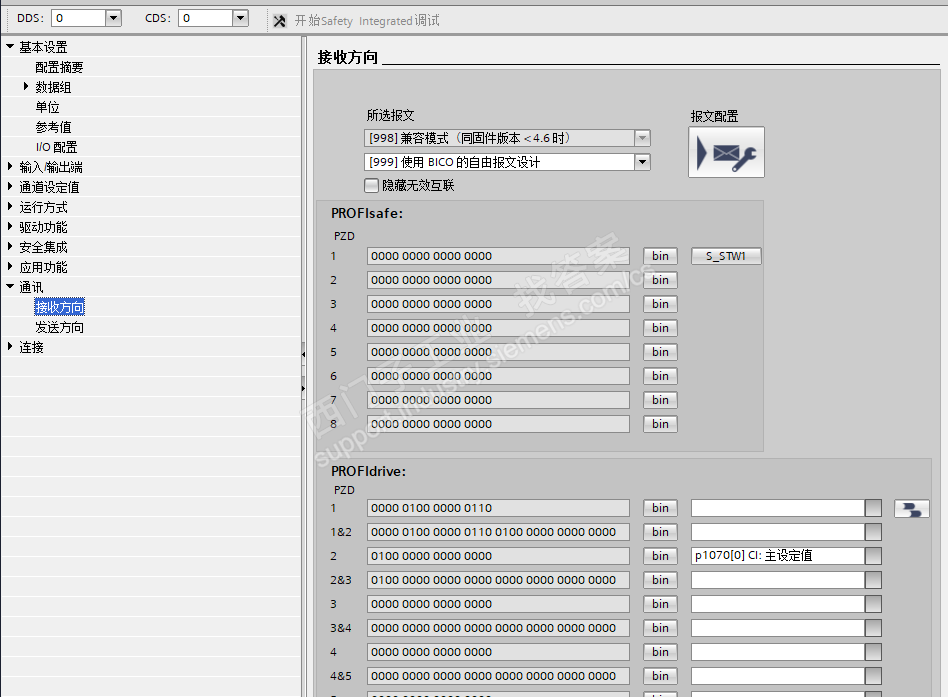
Task: Expand the 应用功能 tree node
Action: point(10,266)
